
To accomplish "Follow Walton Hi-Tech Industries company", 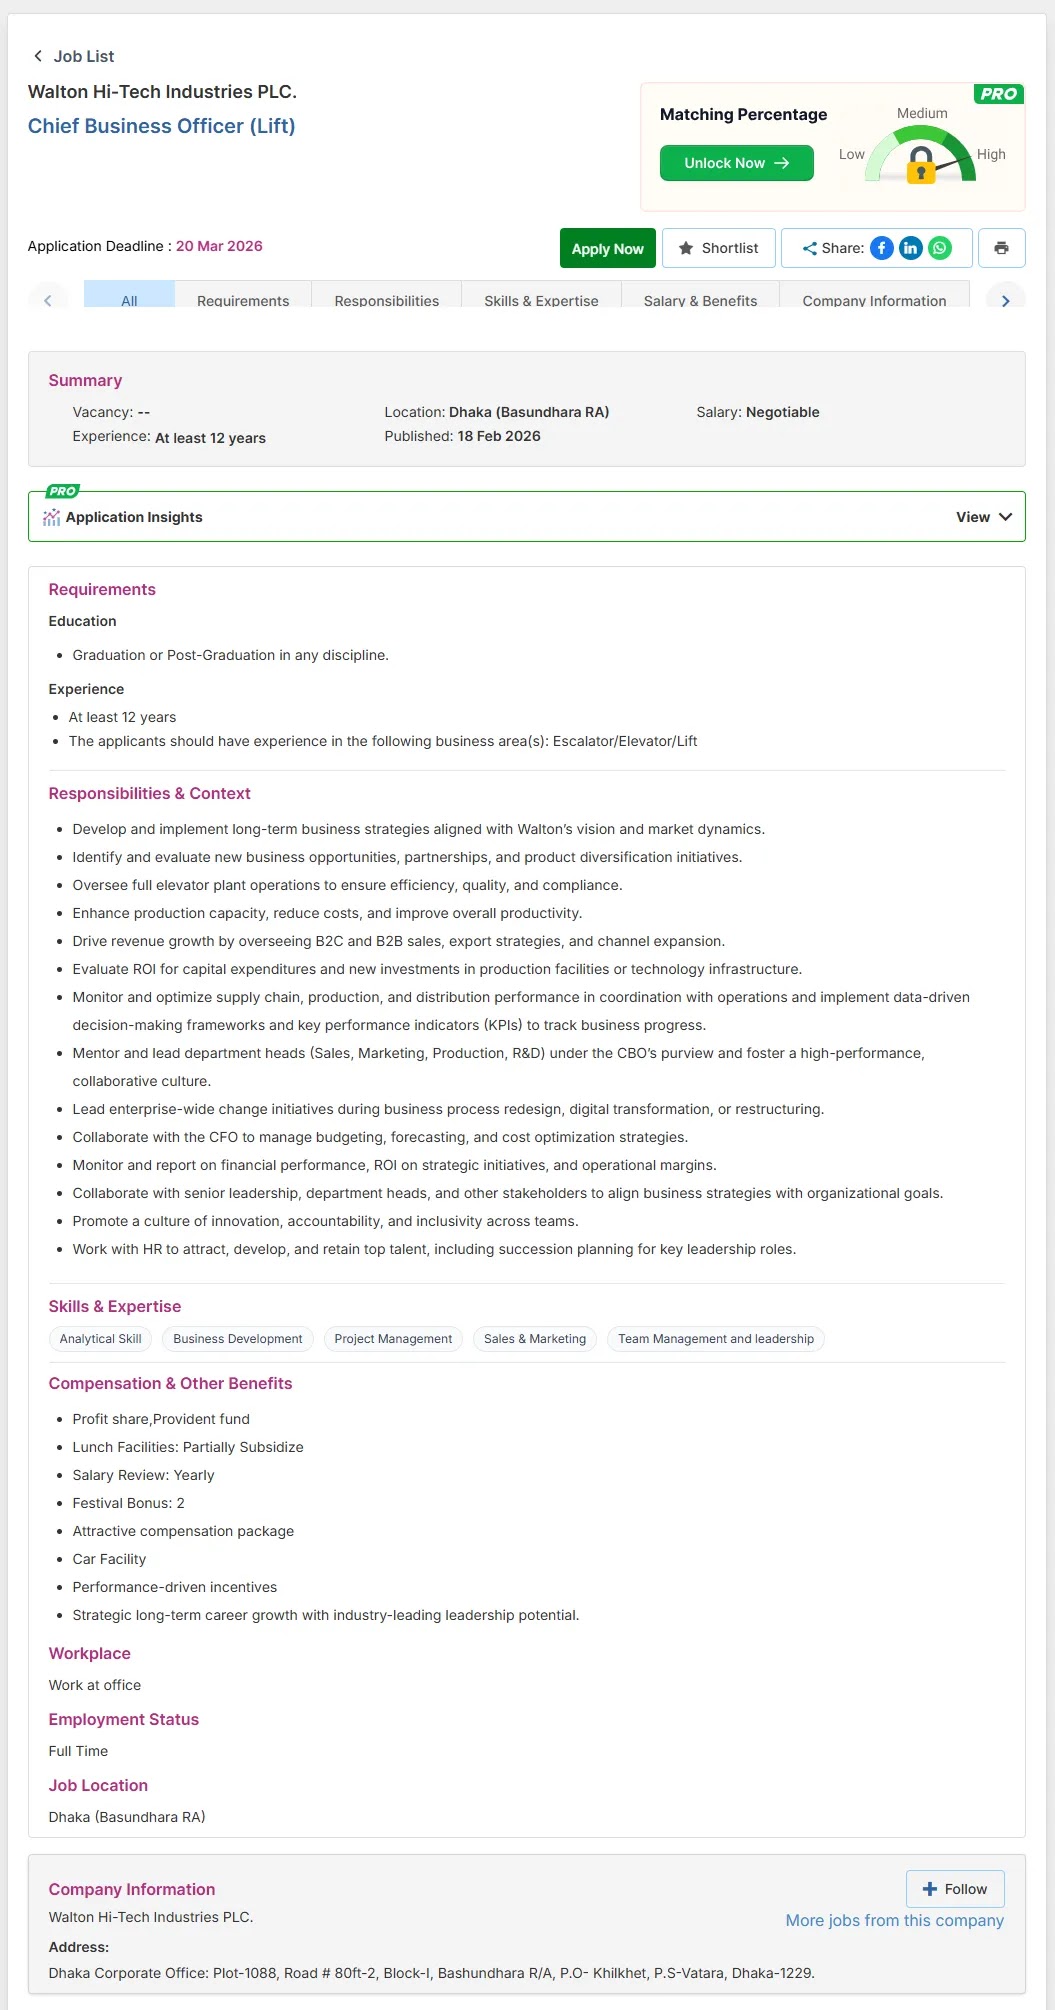I will (x=955, y=1889).
